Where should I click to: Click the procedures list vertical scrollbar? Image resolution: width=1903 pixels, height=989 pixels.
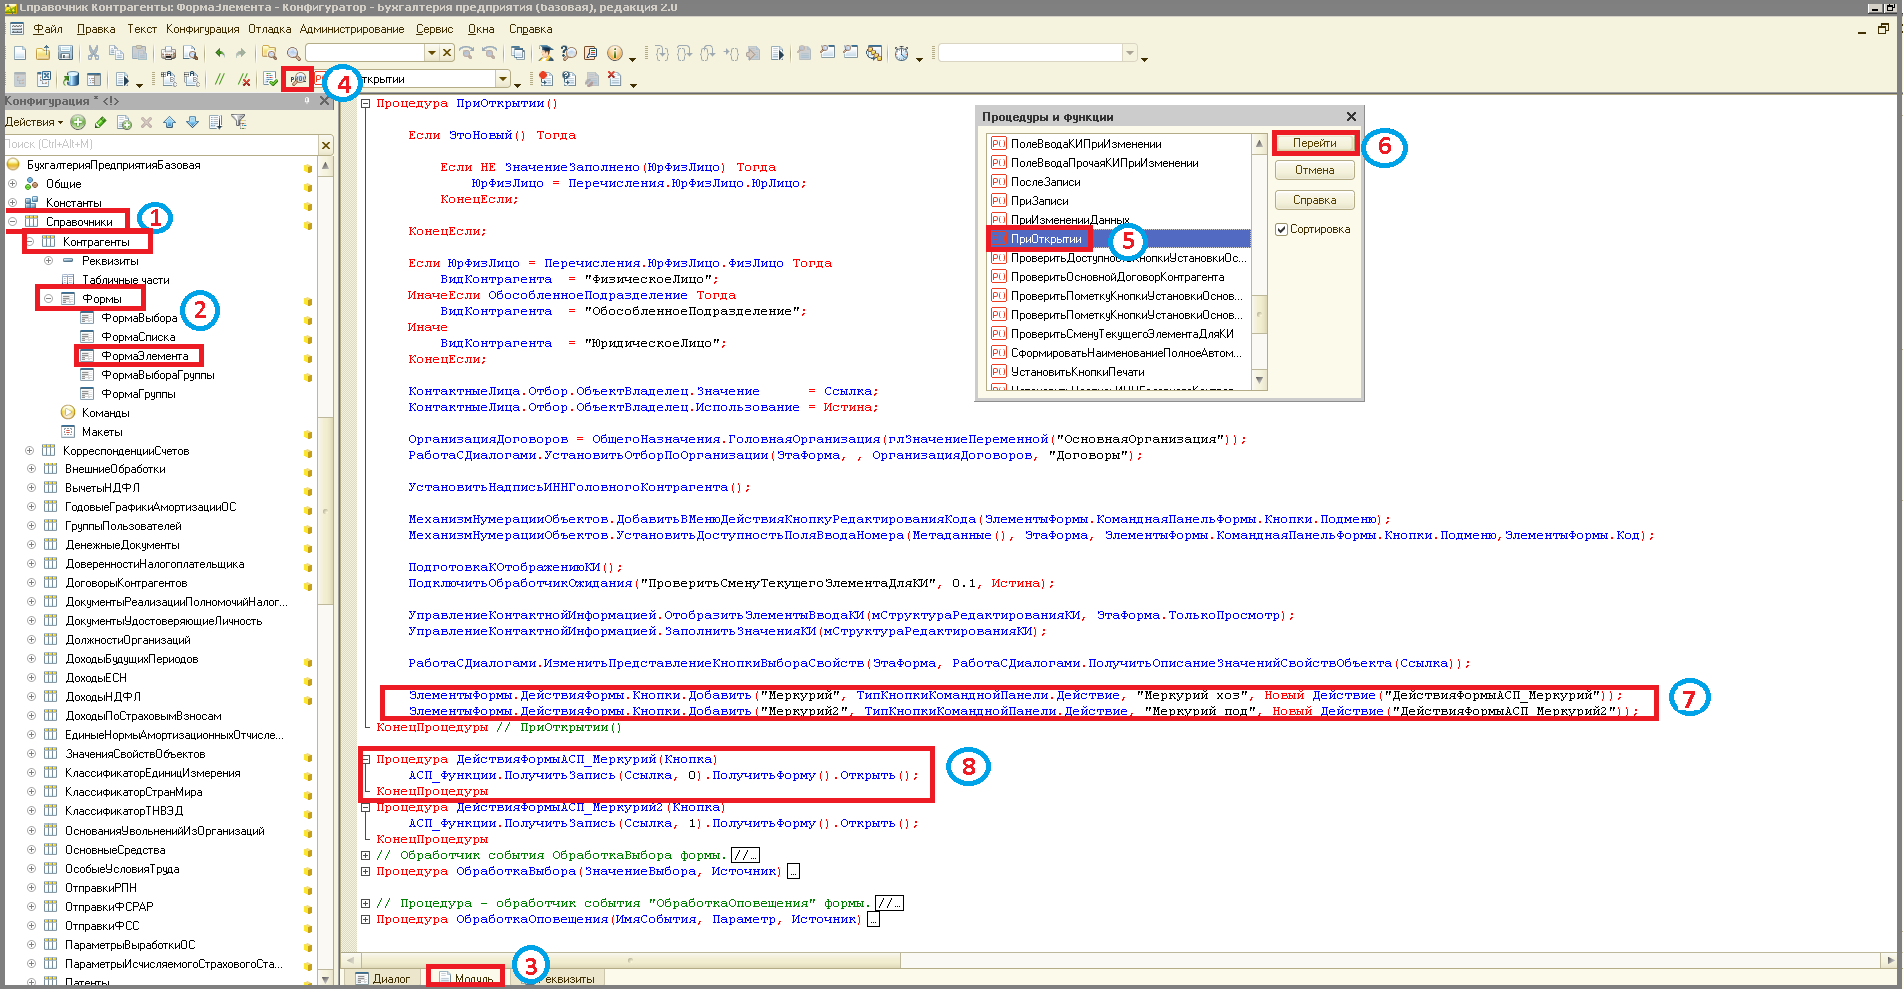(x=1260, y=262)
